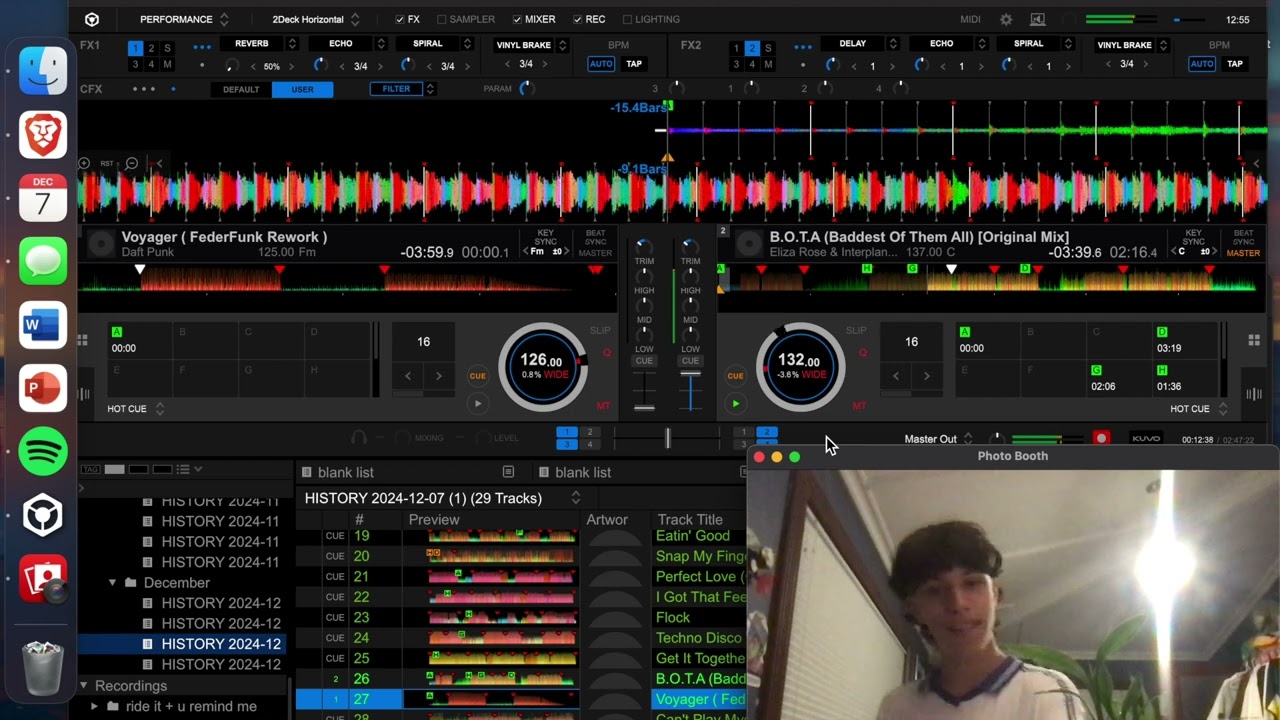
Task: Click the RST waveform zoom reset
Action: pos(107,163)
